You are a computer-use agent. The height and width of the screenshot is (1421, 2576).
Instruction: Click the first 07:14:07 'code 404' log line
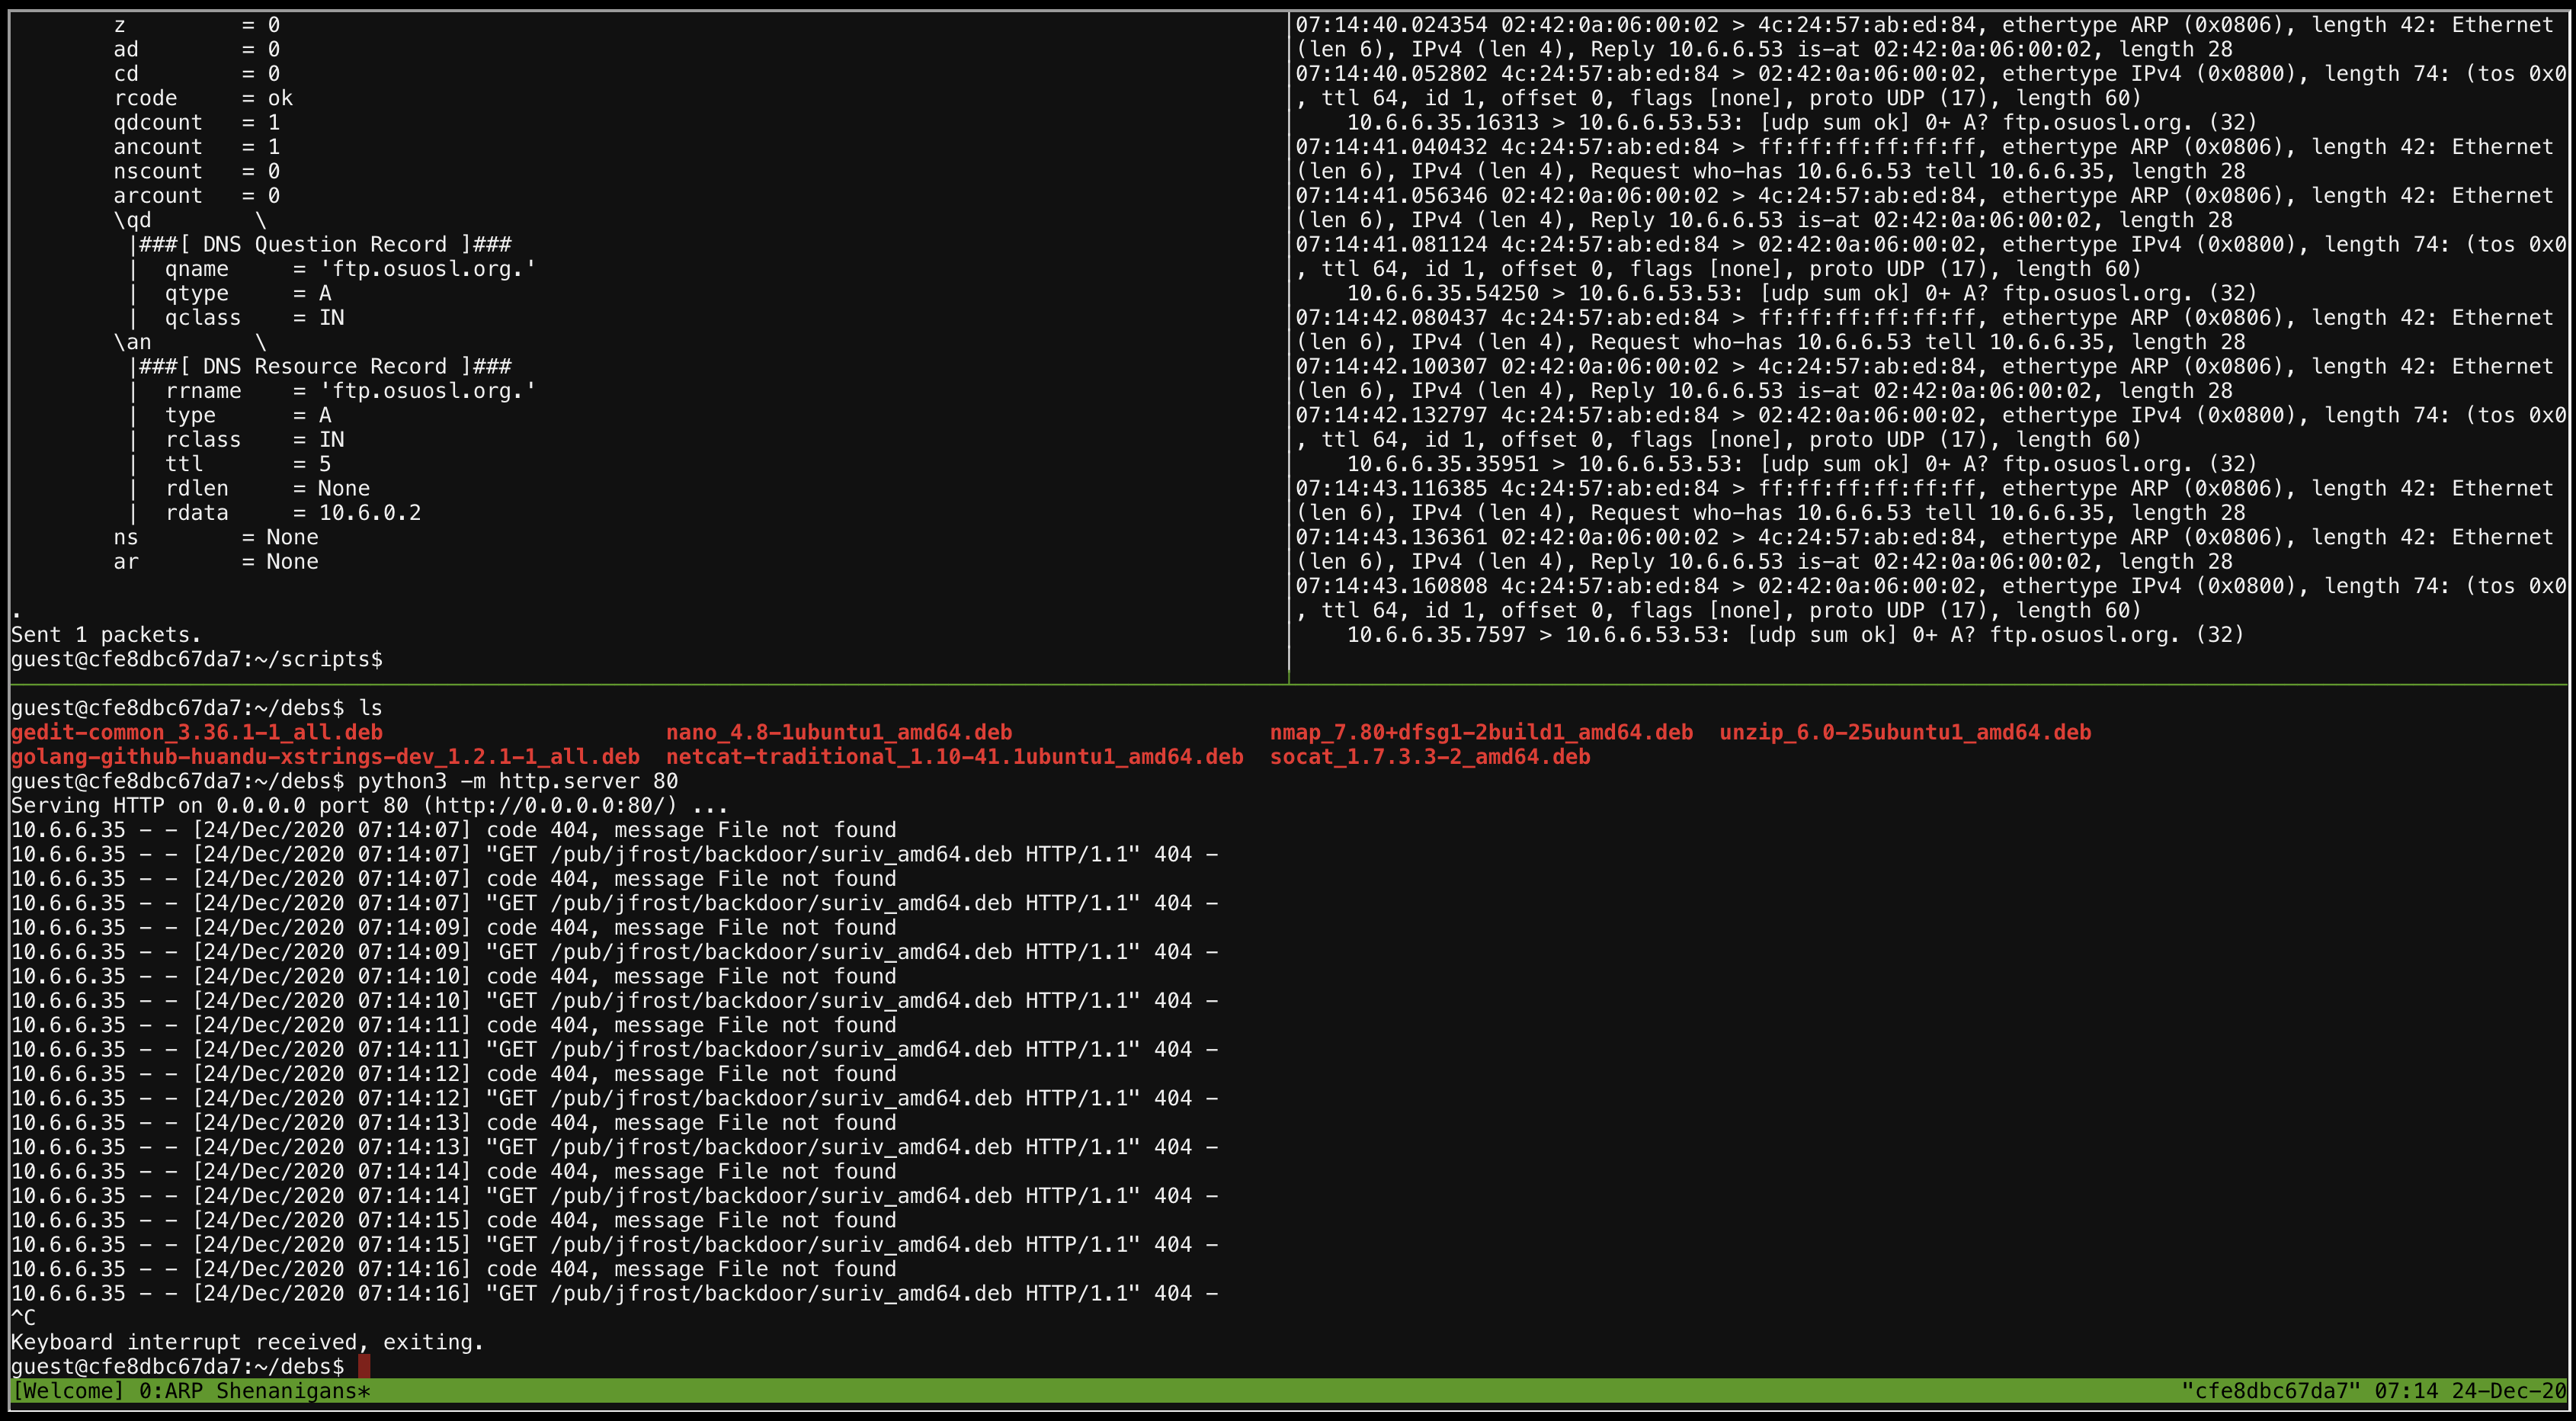(454, 830)
